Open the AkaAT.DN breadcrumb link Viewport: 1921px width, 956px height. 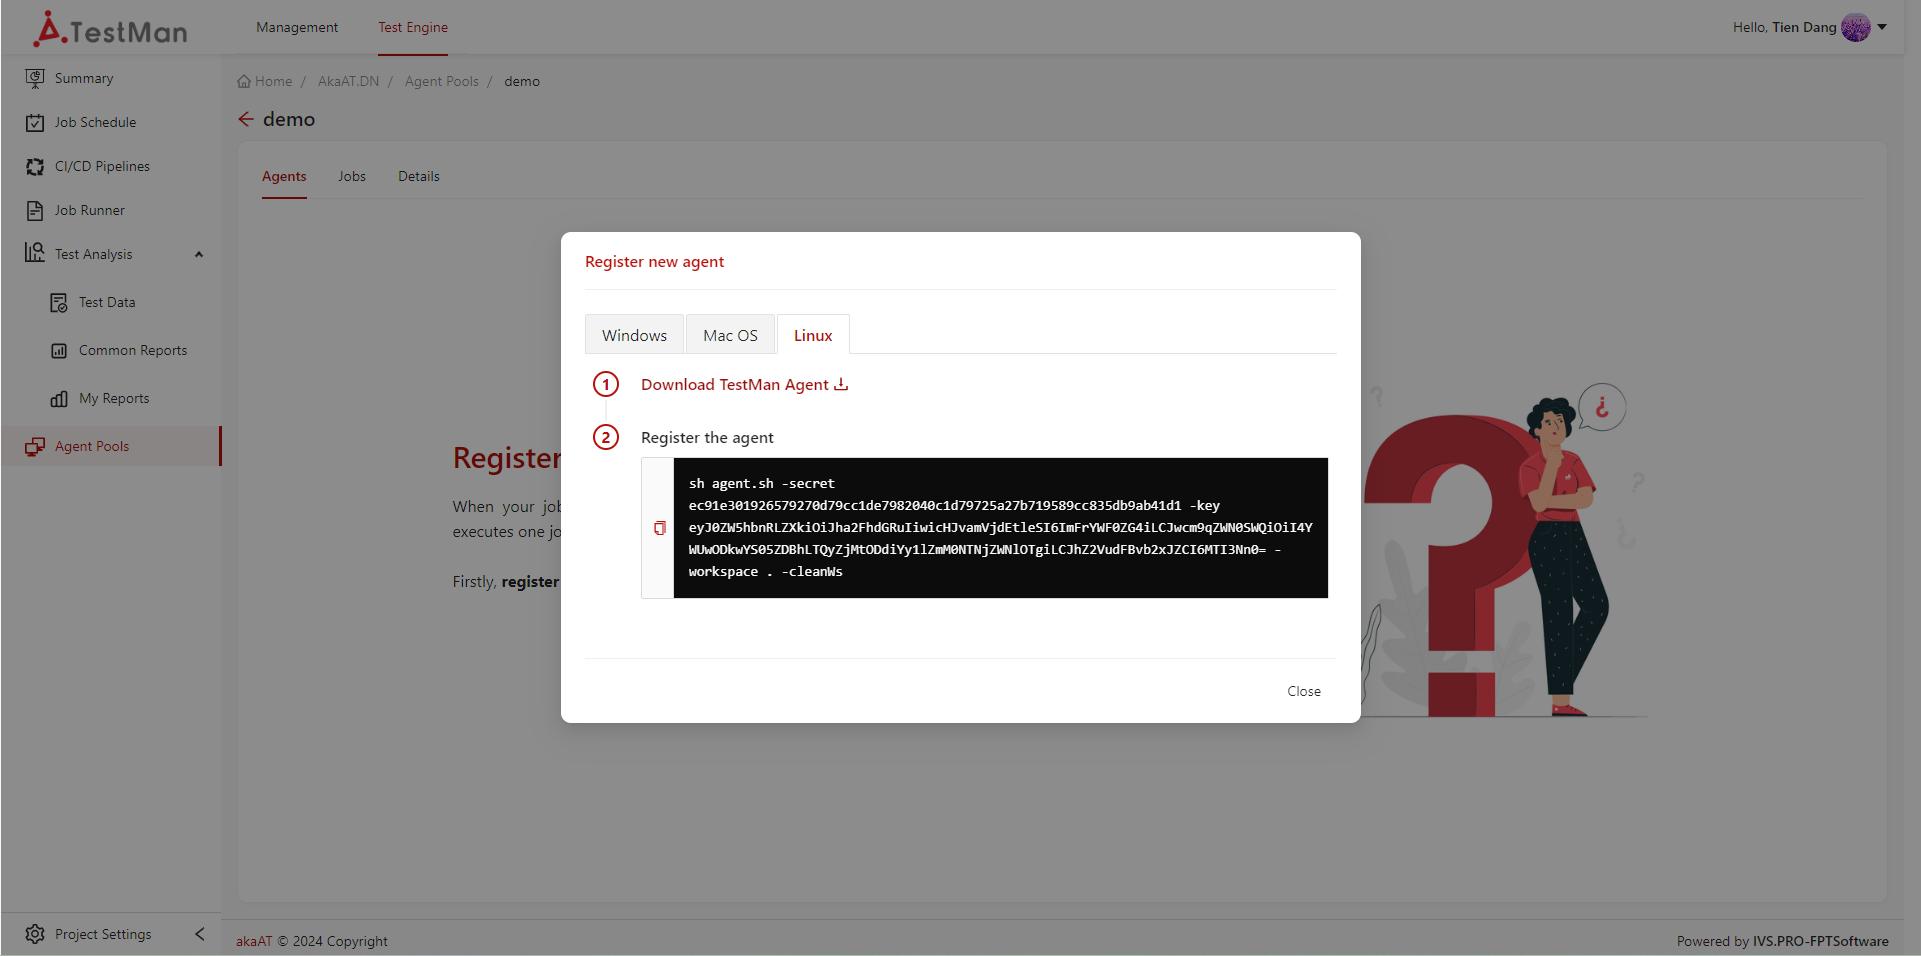point(349,81)
